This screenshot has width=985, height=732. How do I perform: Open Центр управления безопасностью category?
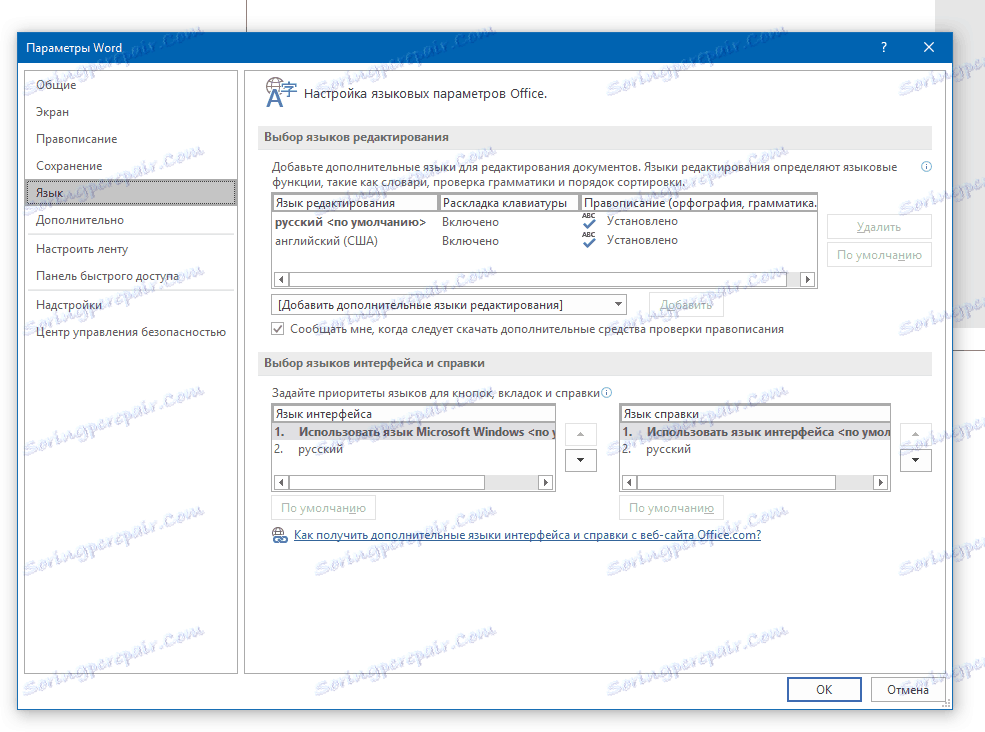click(131, 332)
